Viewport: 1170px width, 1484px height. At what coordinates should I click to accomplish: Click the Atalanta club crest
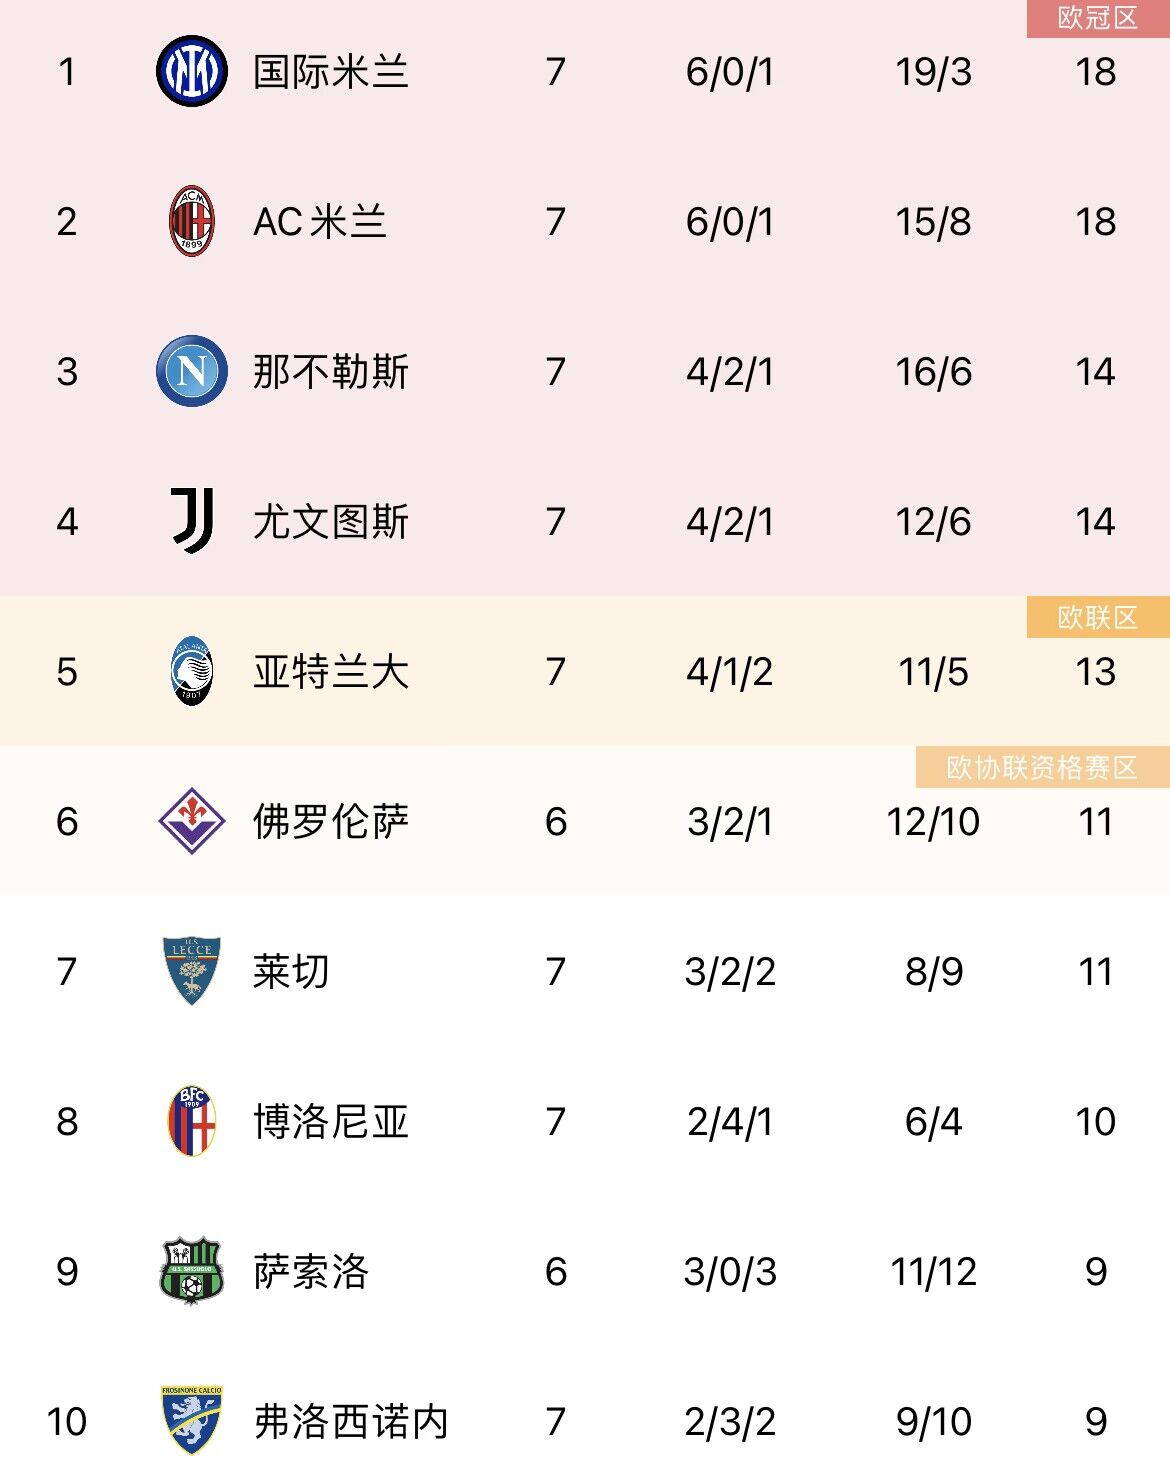[x=191, y=671]
